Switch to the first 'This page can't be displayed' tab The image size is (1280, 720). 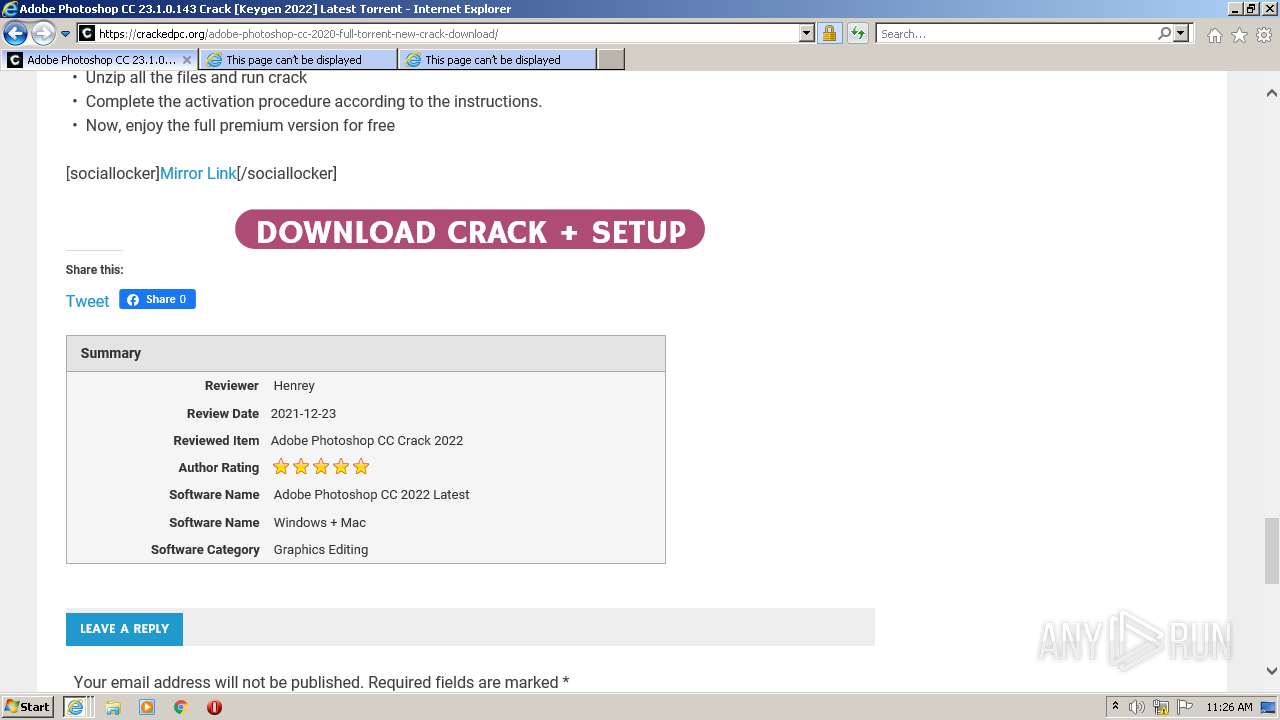point(298,60)
